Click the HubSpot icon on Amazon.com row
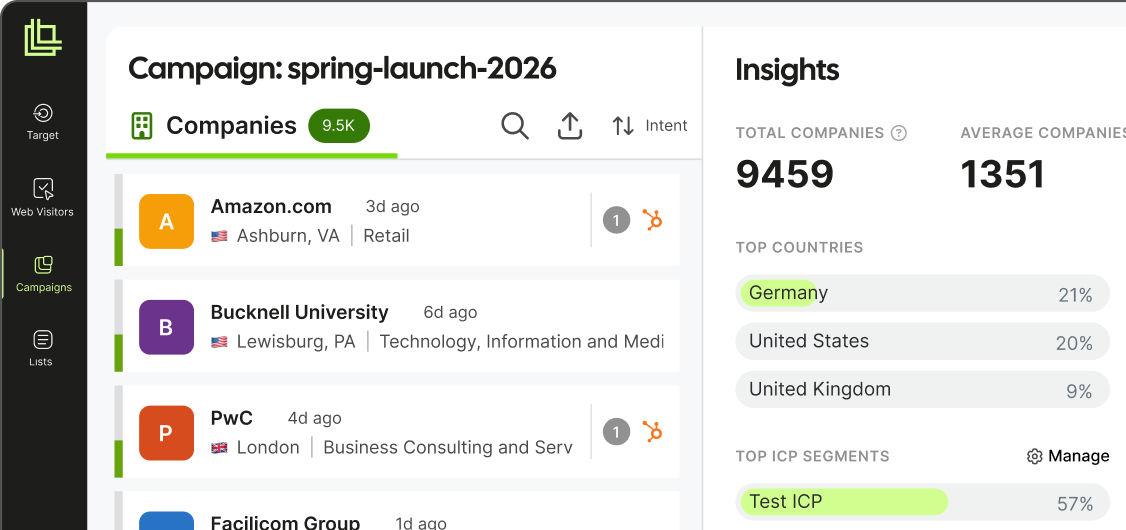Viewport: 1126px width, 530px height. [x=652, y=220]
